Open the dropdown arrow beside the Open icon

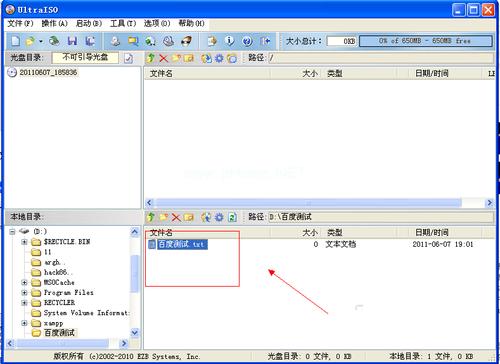coord(41,41)
